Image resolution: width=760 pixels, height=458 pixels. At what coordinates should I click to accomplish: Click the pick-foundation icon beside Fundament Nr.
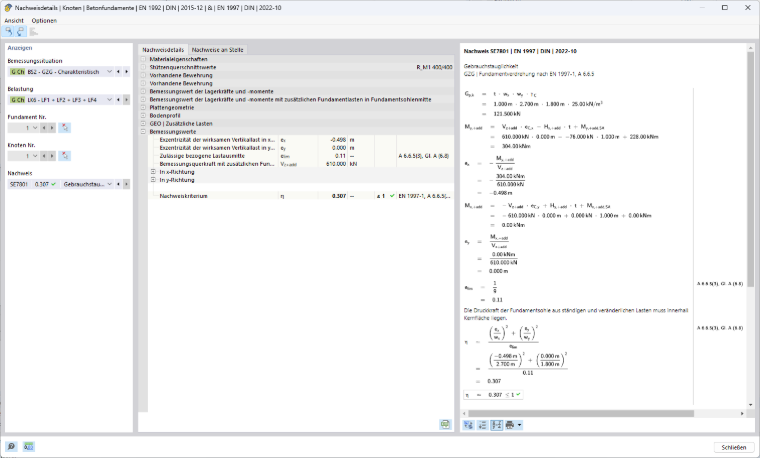coord(64,128)
